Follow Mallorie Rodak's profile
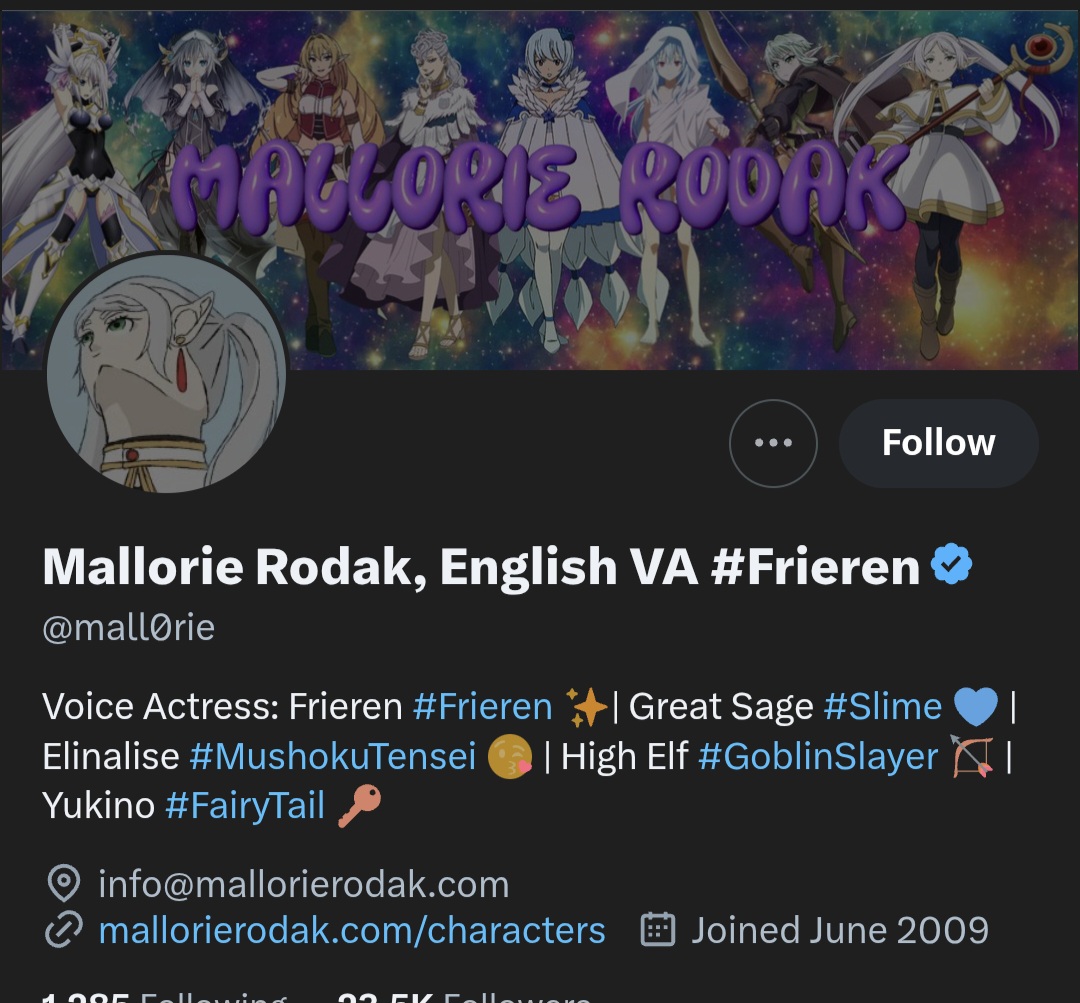Screen dimensions: 1080x1003 coord(938,443)
